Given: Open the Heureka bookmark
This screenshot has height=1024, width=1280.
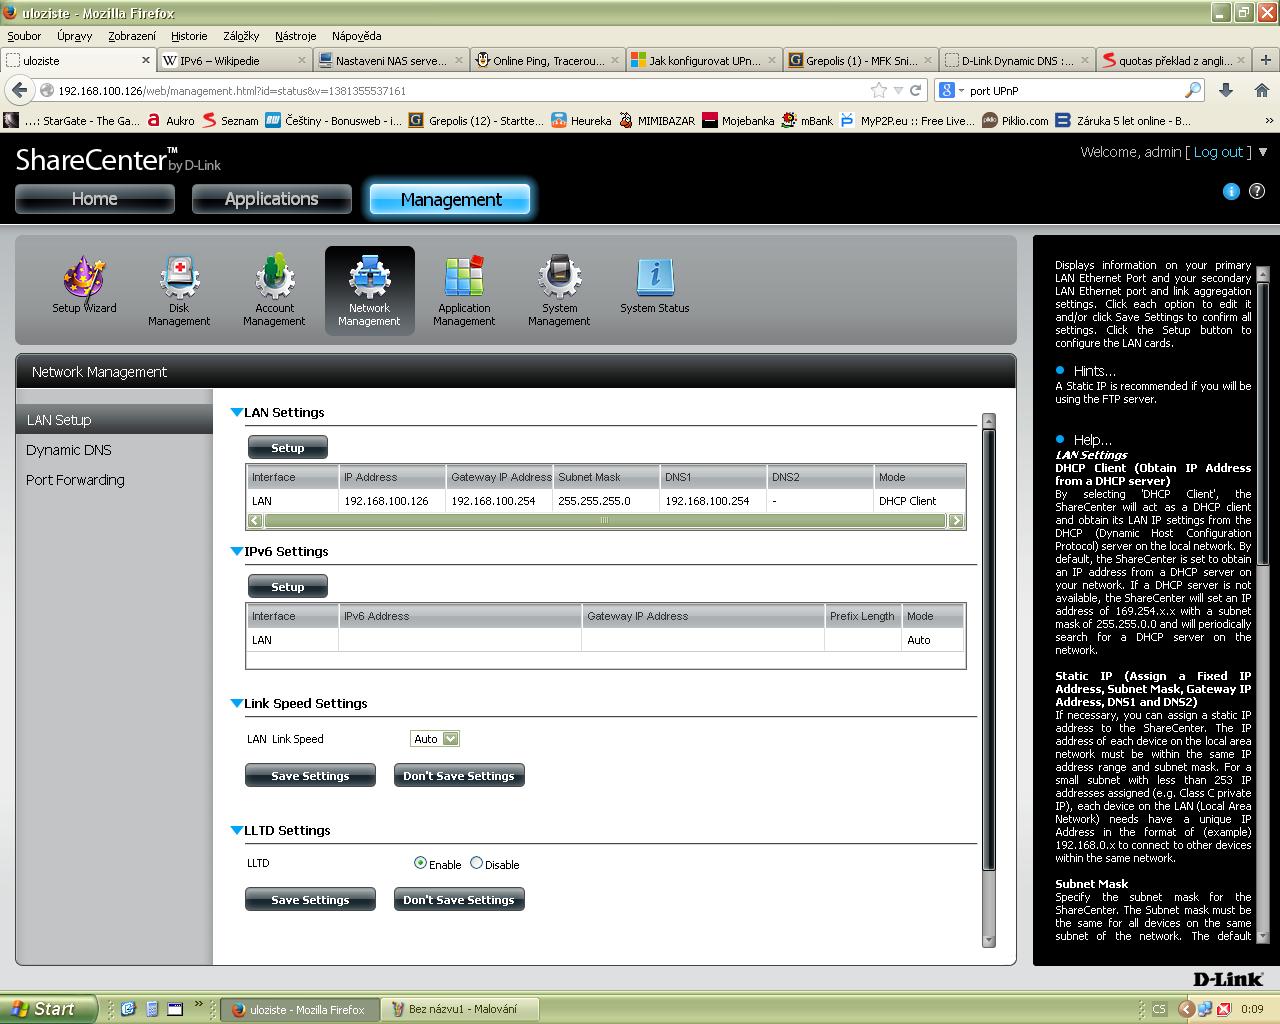Looking at the screenshot, I should click(x=581, y=120).
